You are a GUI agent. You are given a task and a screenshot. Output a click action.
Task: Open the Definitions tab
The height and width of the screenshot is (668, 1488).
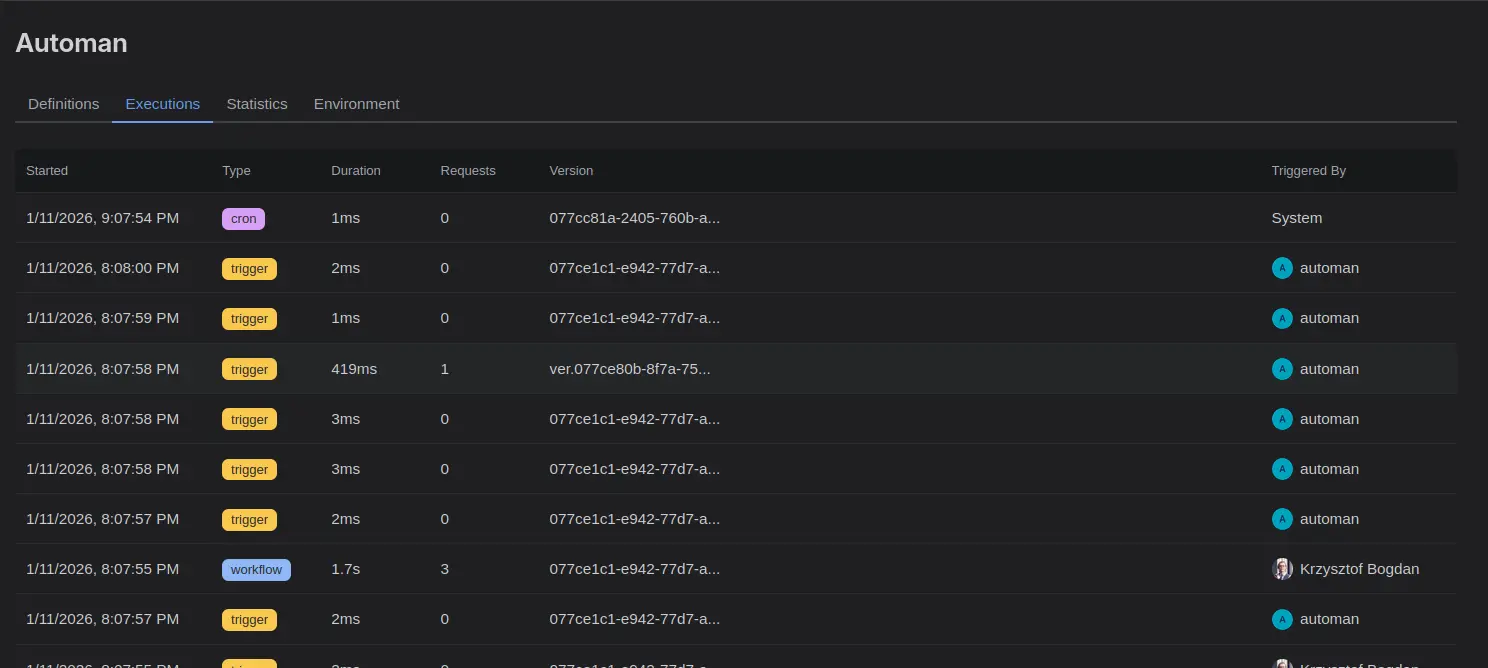pos(63,104)
